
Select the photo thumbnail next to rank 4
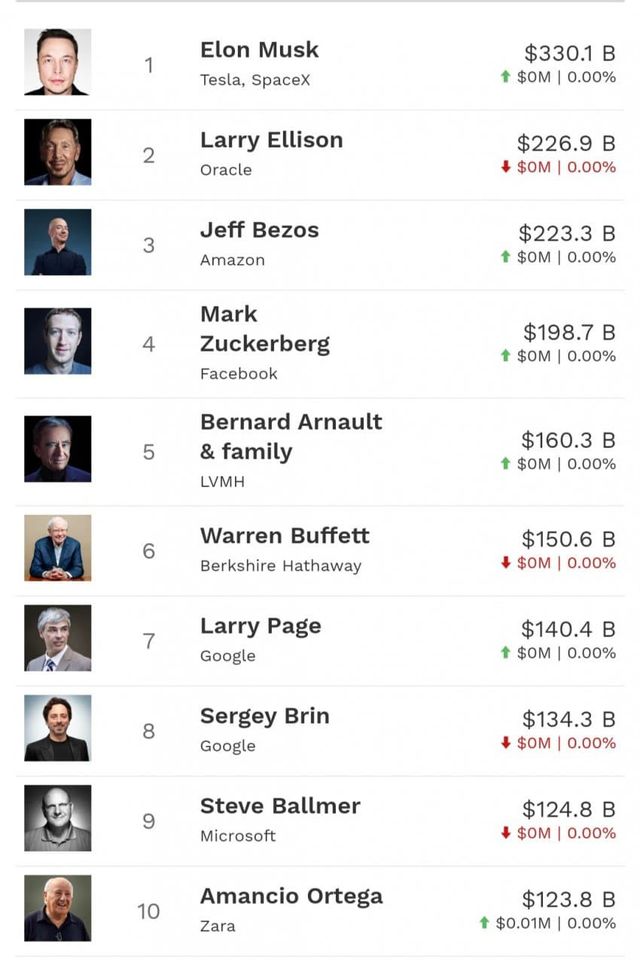[57, 342]
